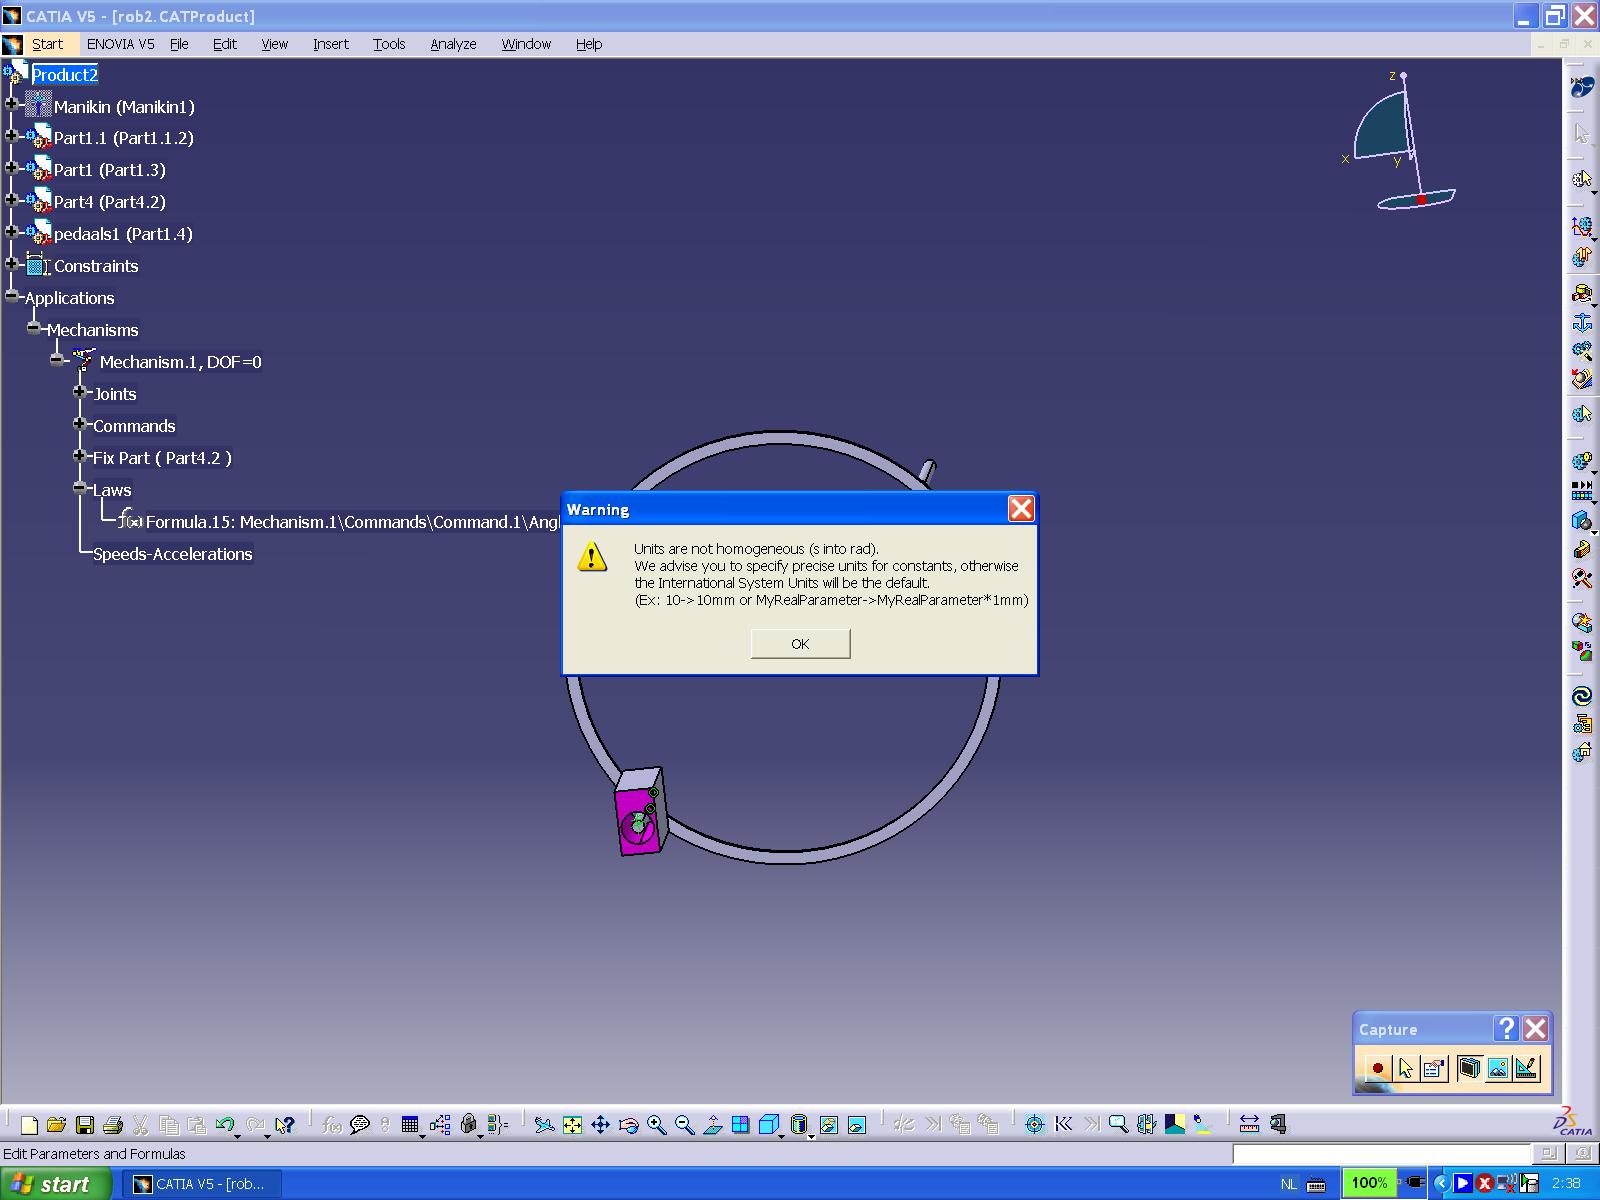
Task: Click the Open file icon
Action: point(56,1125)
